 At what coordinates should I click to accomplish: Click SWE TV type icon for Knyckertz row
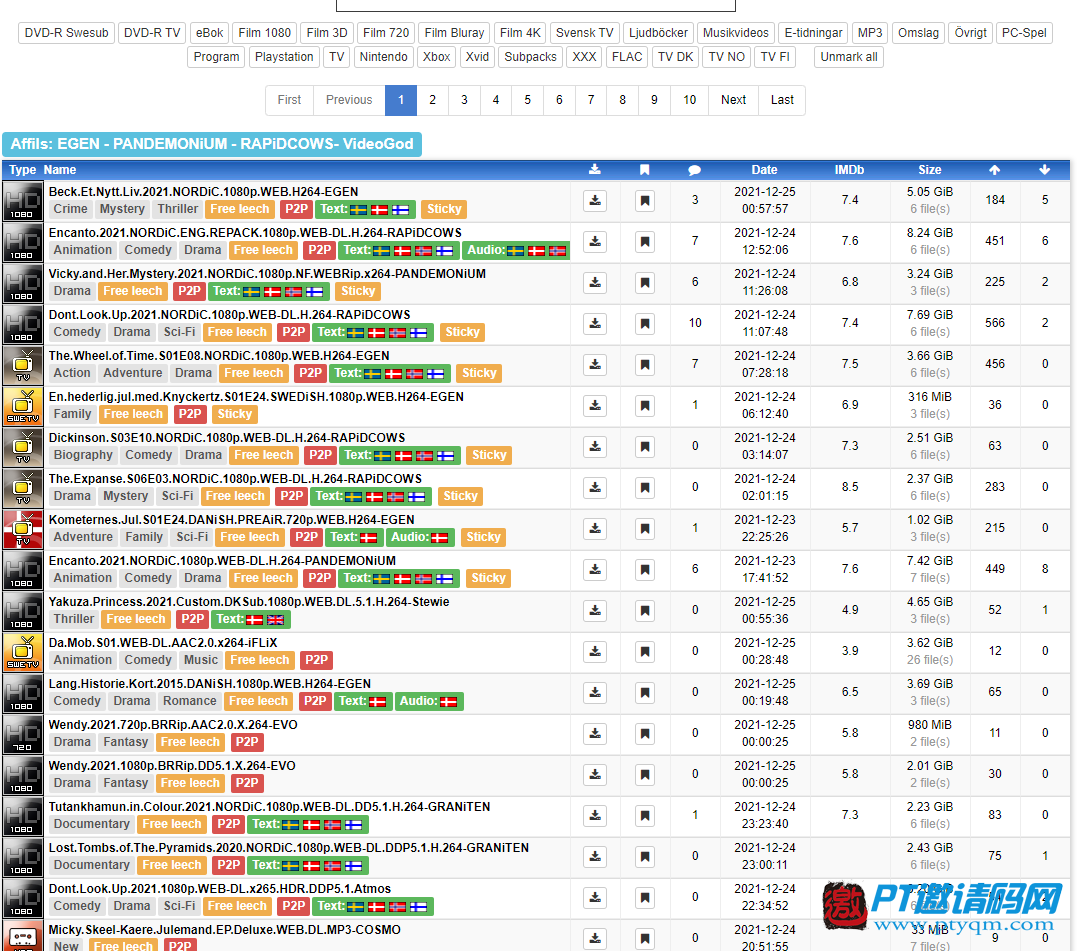[23, 406]
